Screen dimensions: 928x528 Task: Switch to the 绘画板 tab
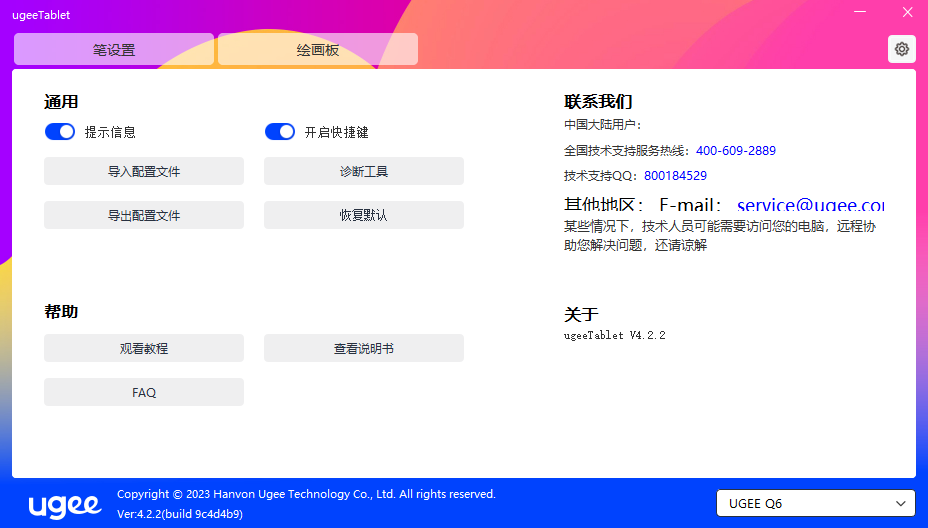(x=318, y=50)
